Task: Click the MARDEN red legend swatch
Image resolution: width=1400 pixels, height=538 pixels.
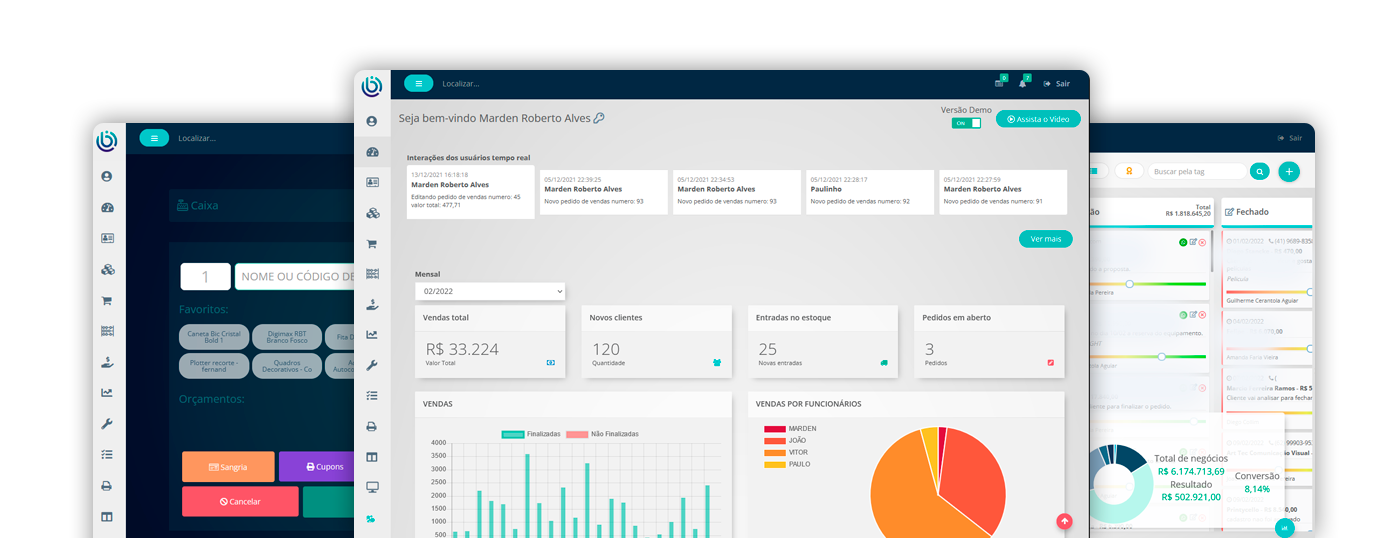Action: click(775, 429)
